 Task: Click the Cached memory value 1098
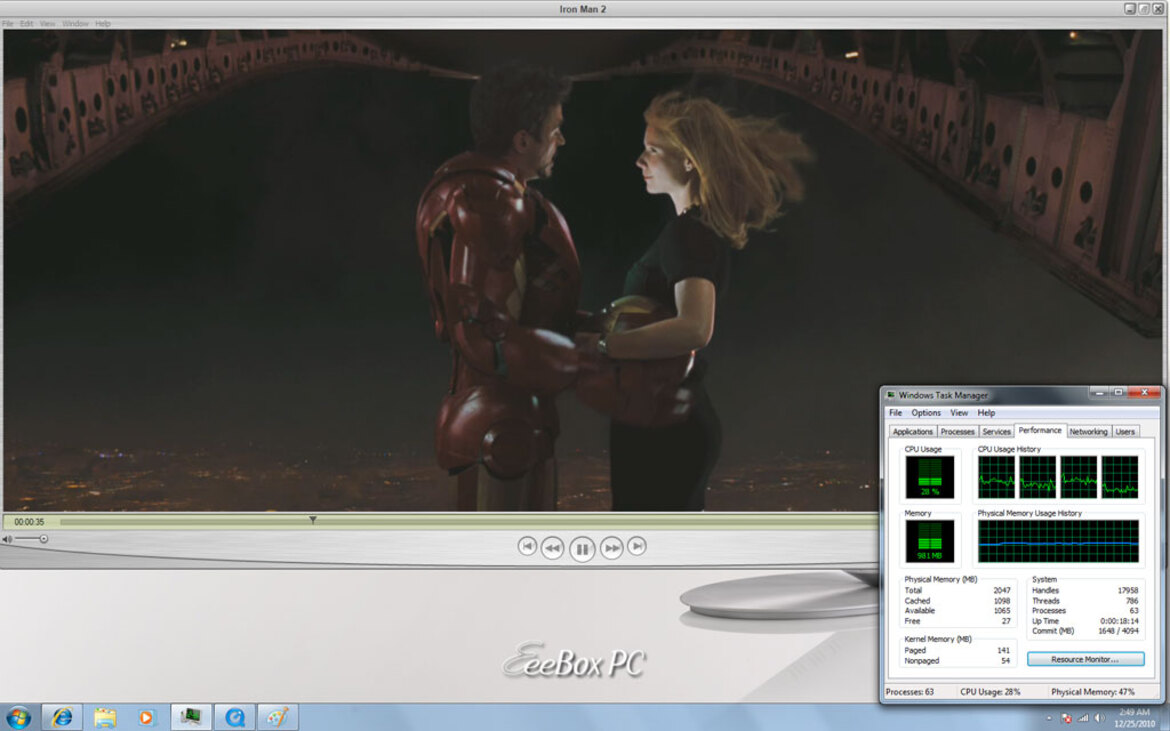coord(1001,600)
